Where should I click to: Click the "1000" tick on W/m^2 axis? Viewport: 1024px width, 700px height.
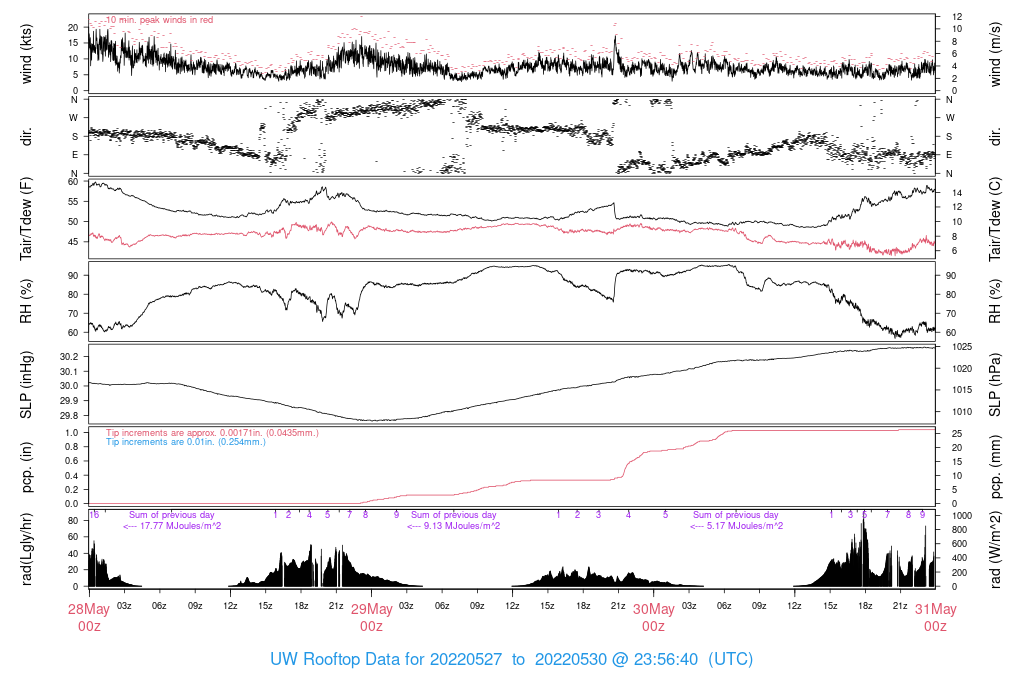pos(963,516)
